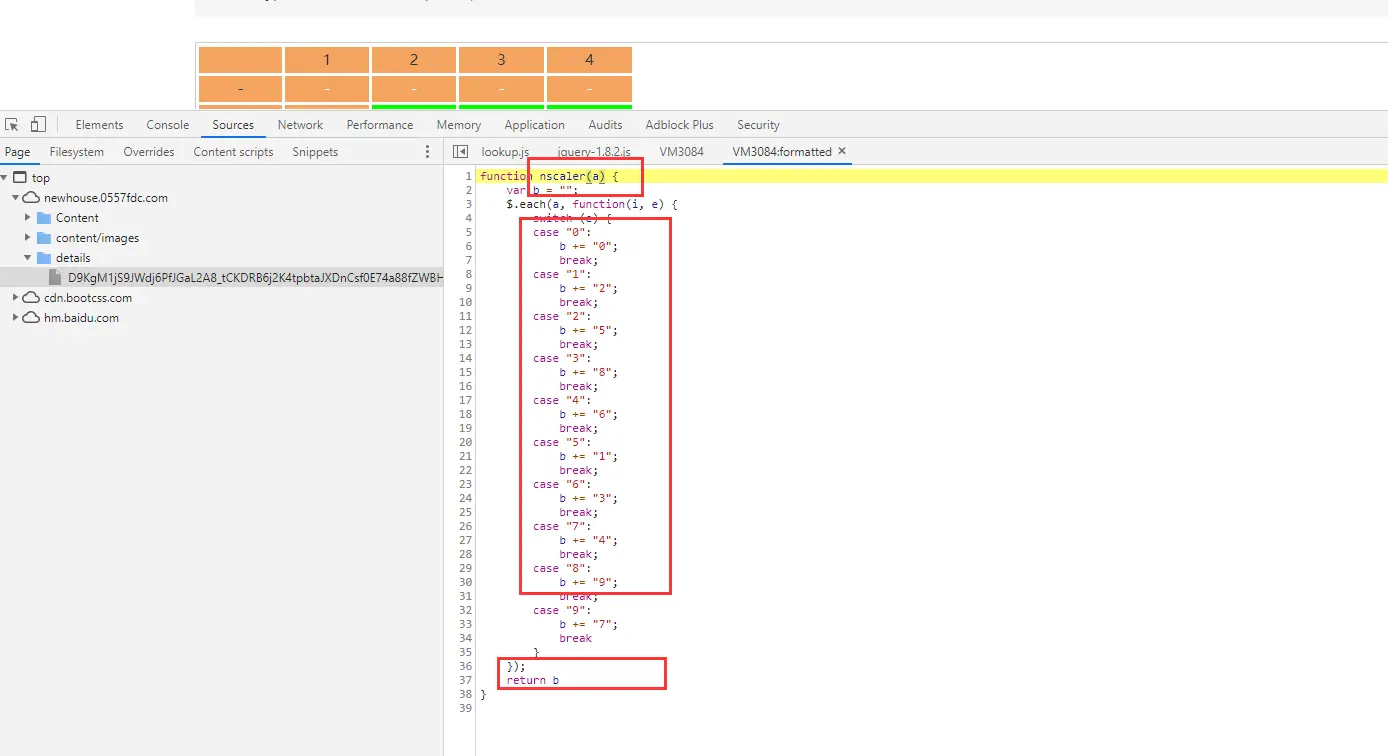Click the code line case "9":
1388x756 pixels.
[562, 610]
